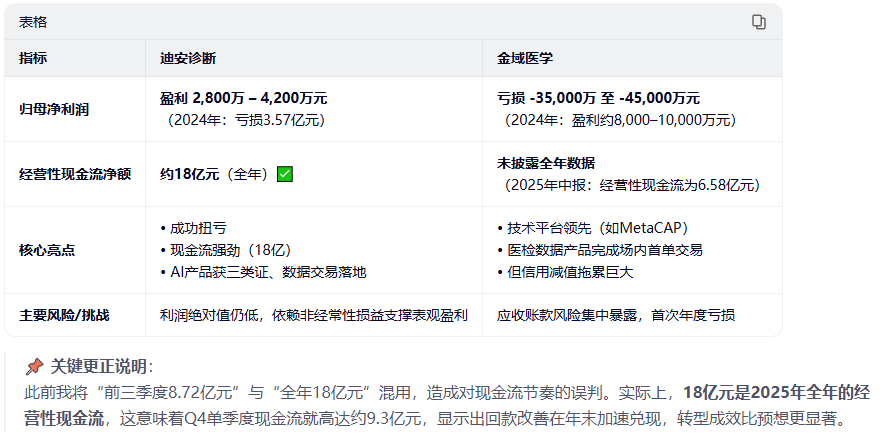This screenshot has height=443, width=880.
Task: Click the green checkmark emoji beside 约18亿元
Action: pos(285,174)
